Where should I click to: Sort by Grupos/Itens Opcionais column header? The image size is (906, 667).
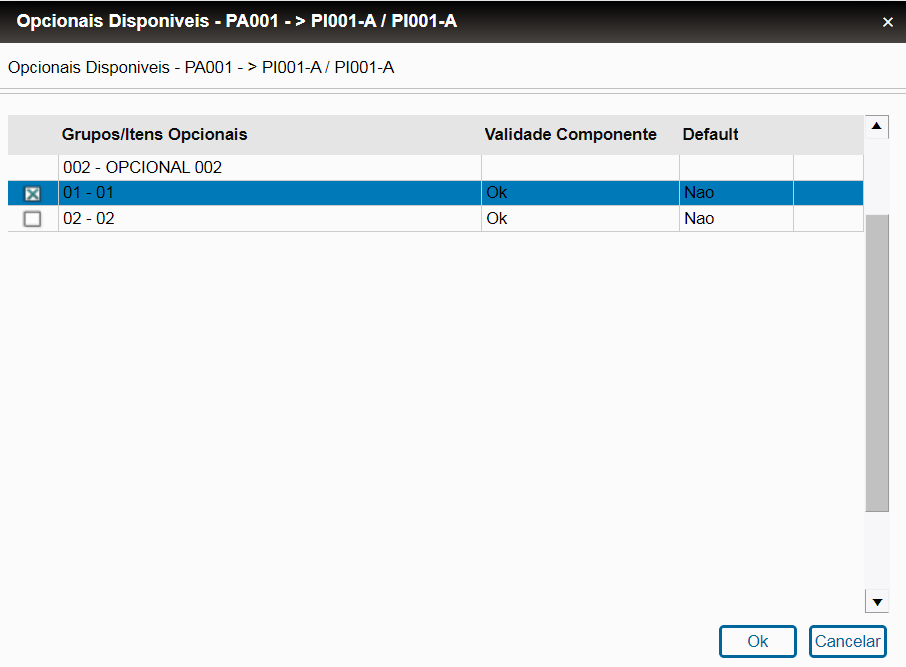pyautogui.click(x=155, y=134)
